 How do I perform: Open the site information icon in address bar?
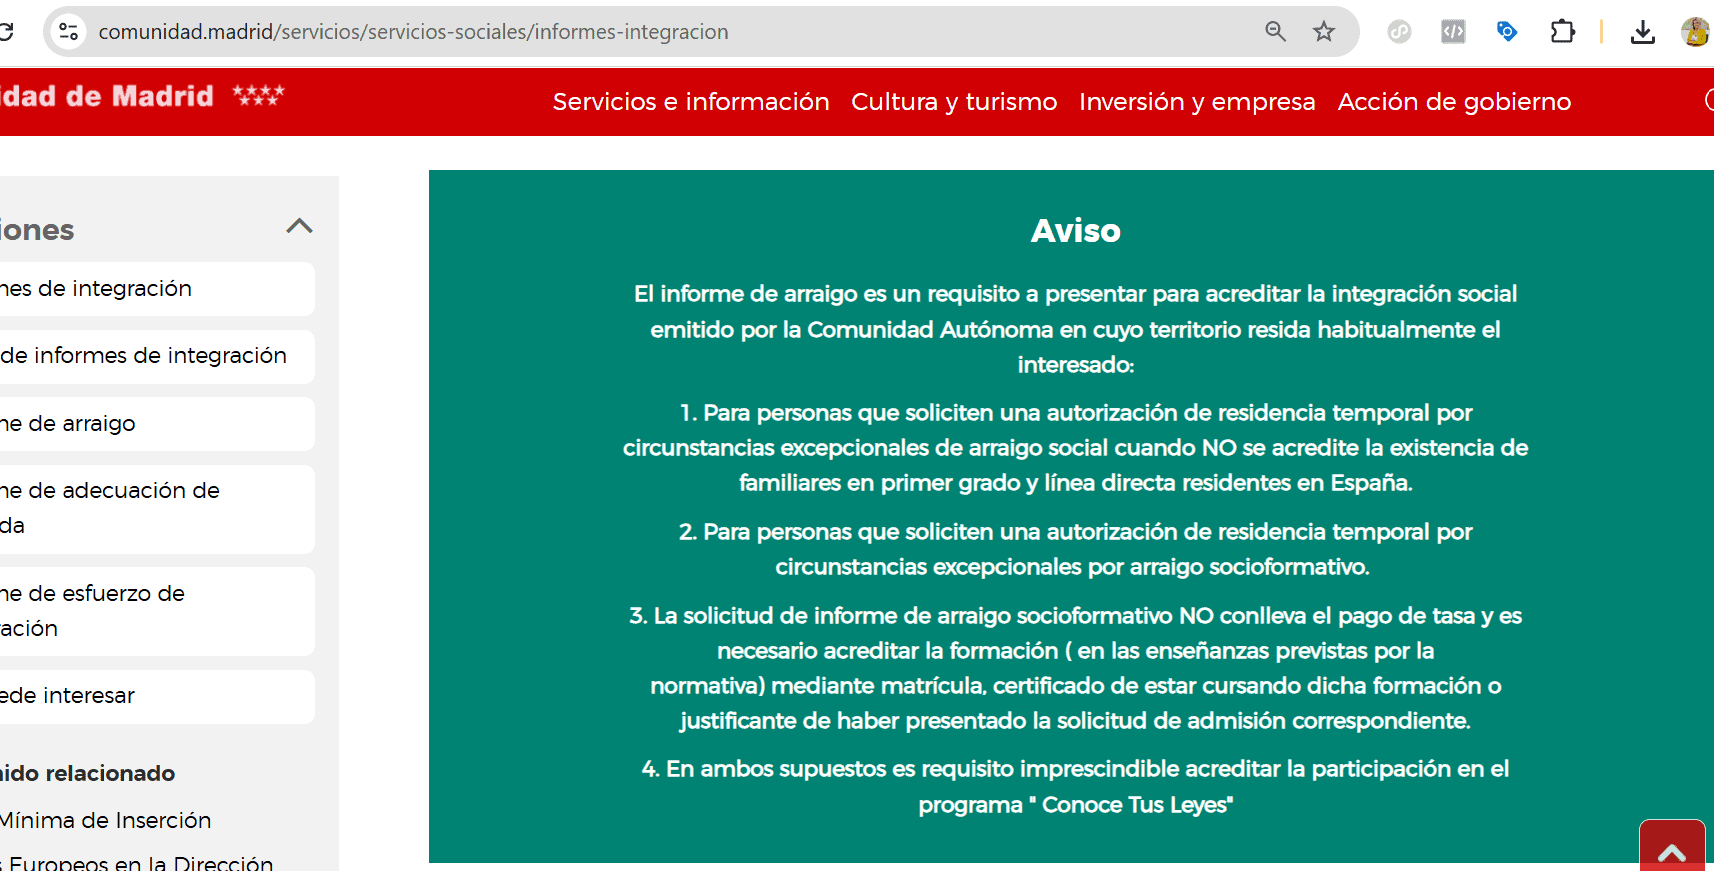click(69, 32)
